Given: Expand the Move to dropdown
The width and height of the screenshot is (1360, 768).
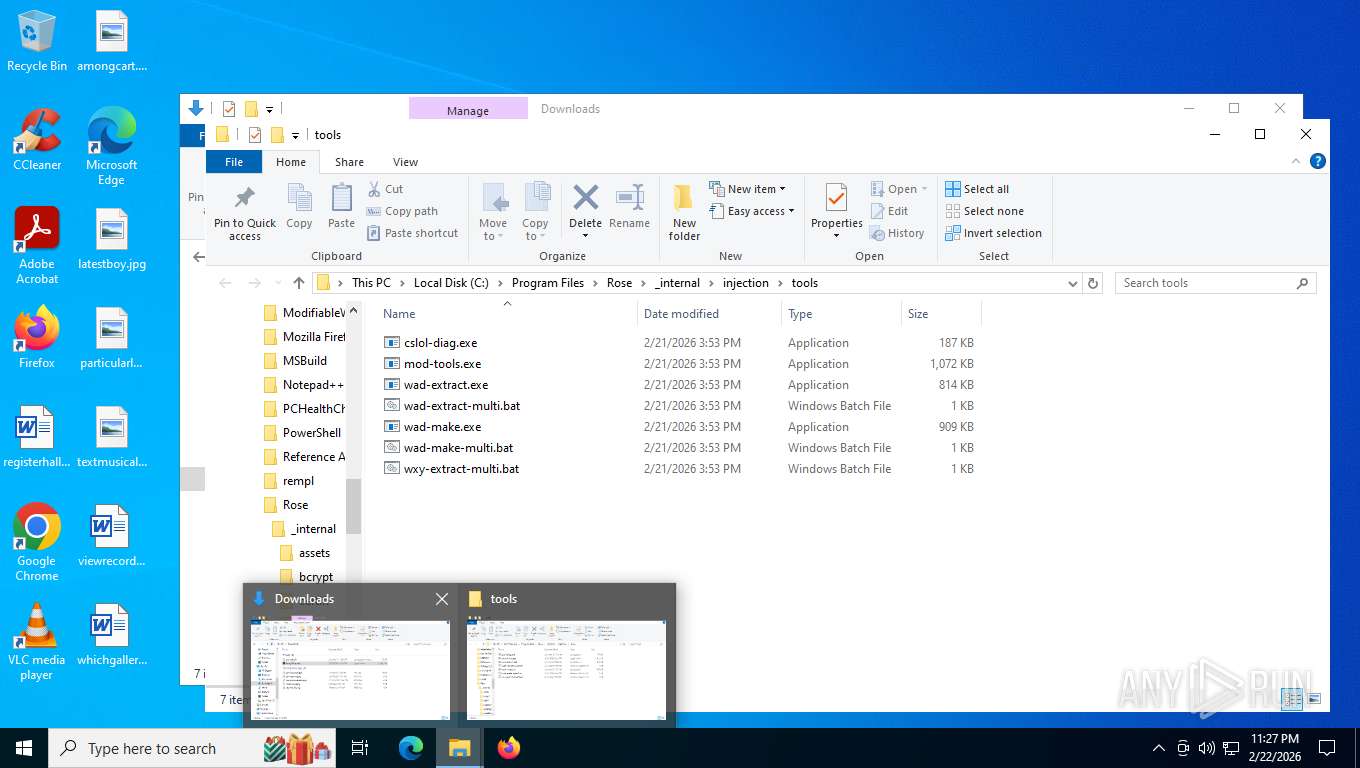Looking at the screenshot, I should [x=492, y=236].
